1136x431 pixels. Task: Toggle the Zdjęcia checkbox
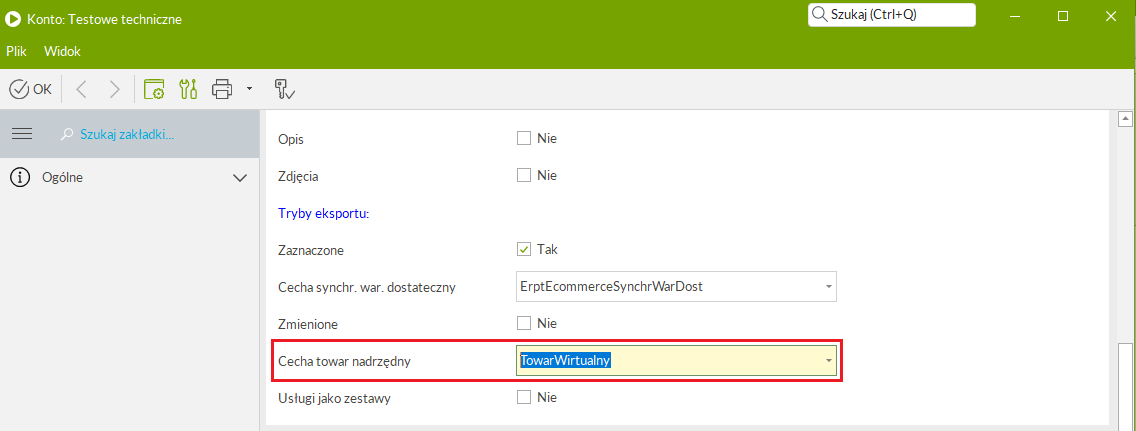click(524, 175)
